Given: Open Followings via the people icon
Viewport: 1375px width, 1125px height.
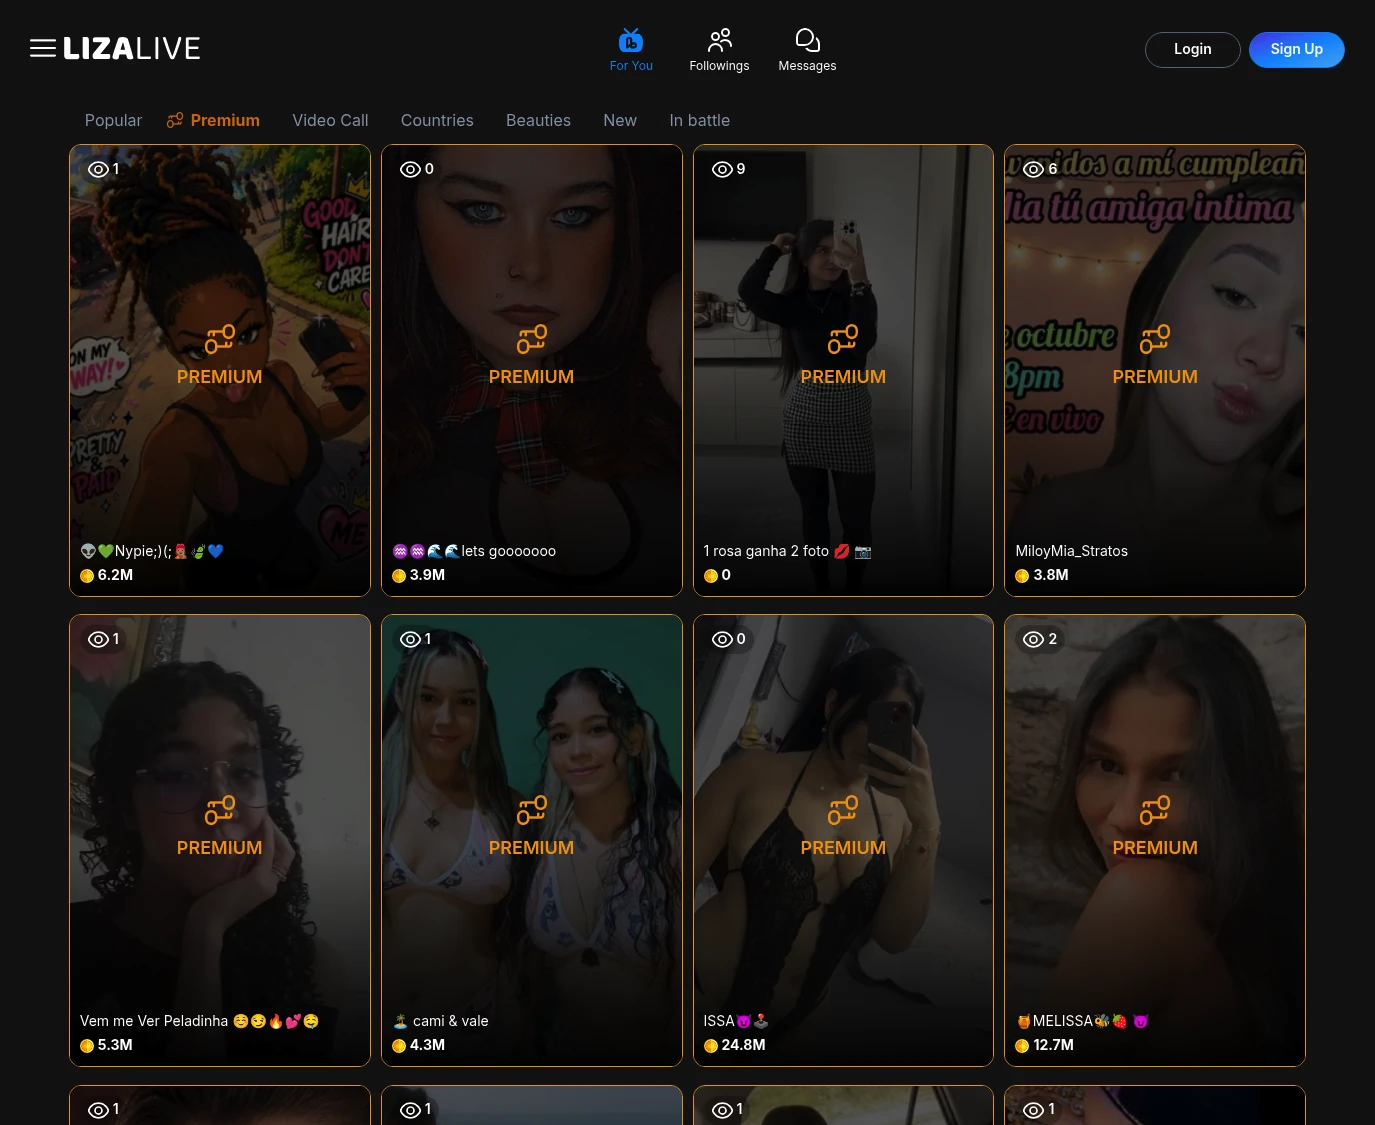Looking at the screenshot, I should tap(719, 40).
